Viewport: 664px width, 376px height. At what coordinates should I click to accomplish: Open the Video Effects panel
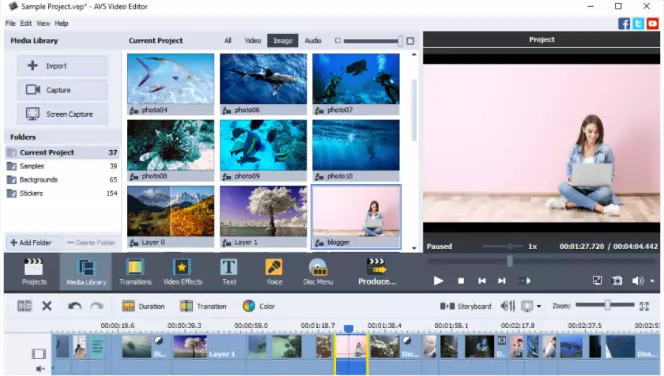tap(183, 272)
